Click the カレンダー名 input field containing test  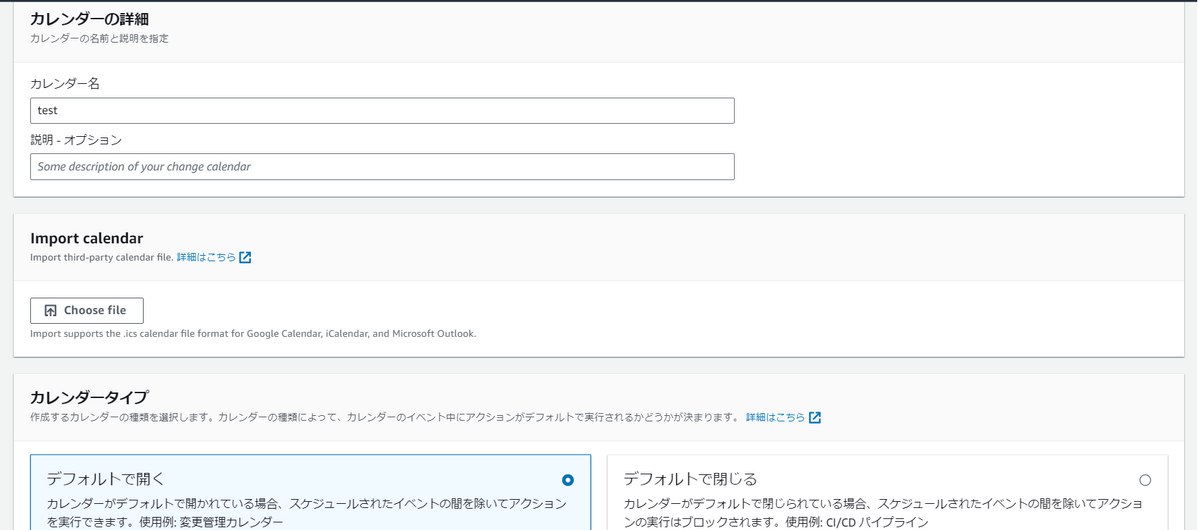[x=382, y=111]
